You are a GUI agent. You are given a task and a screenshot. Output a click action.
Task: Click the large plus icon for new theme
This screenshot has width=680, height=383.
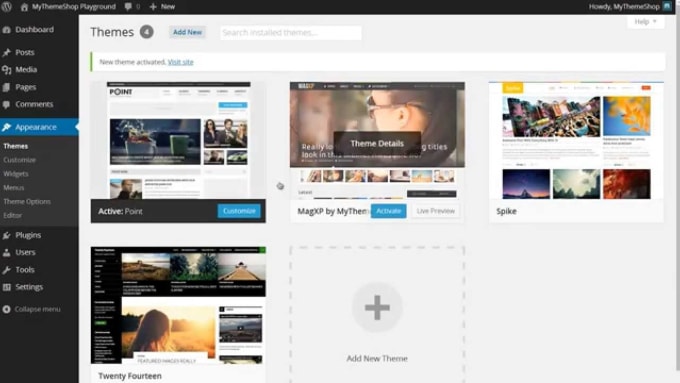coord(377,308)
